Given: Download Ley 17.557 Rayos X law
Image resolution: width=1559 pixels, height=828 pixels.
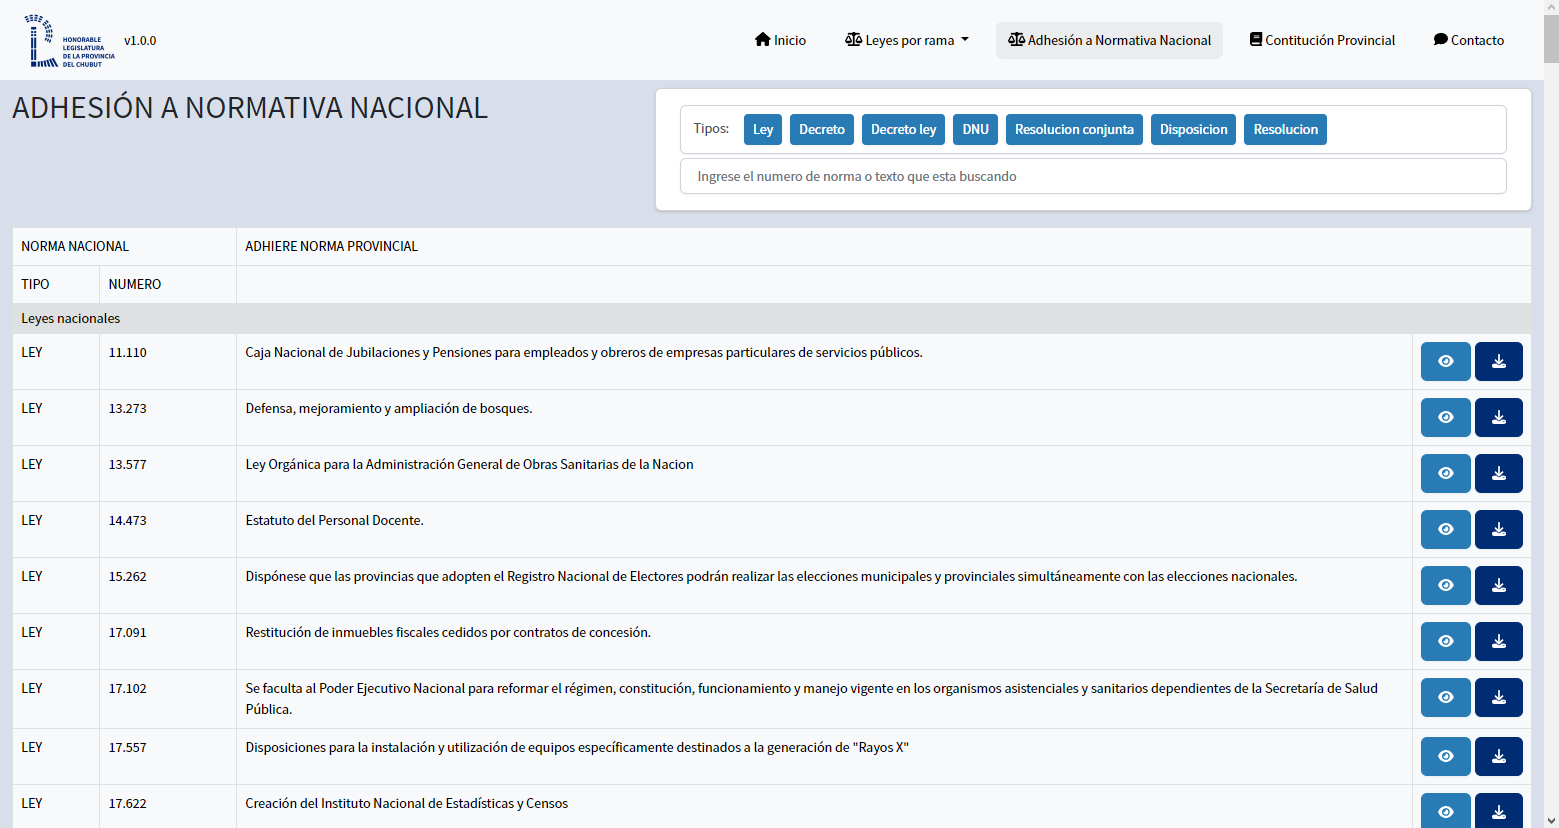Looking at the screenshot, I should [1498, 757].
